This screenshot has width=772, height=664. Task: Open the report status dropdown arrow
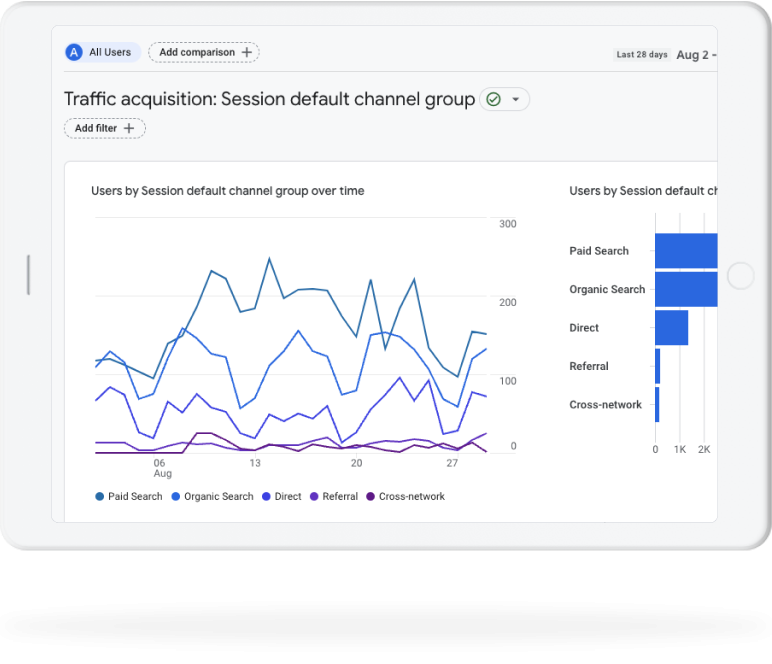coord(516,99)
